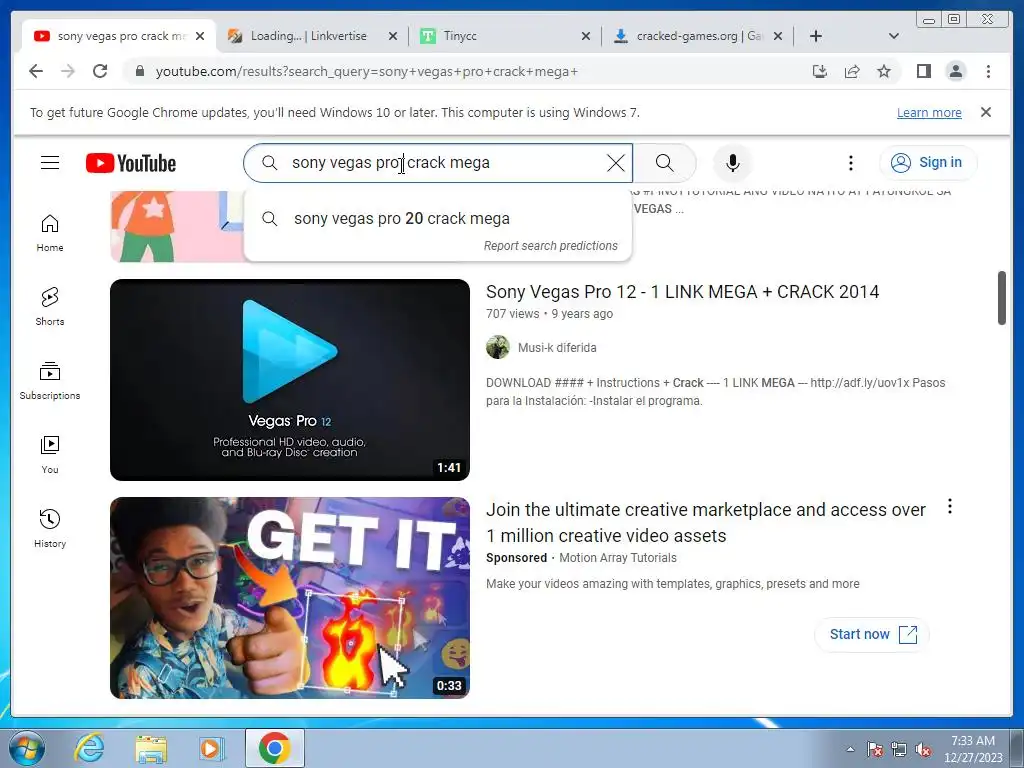Go back using the browser back arrow
The height and width of the screenshot is (768, 1024).
tap(36, 71)
